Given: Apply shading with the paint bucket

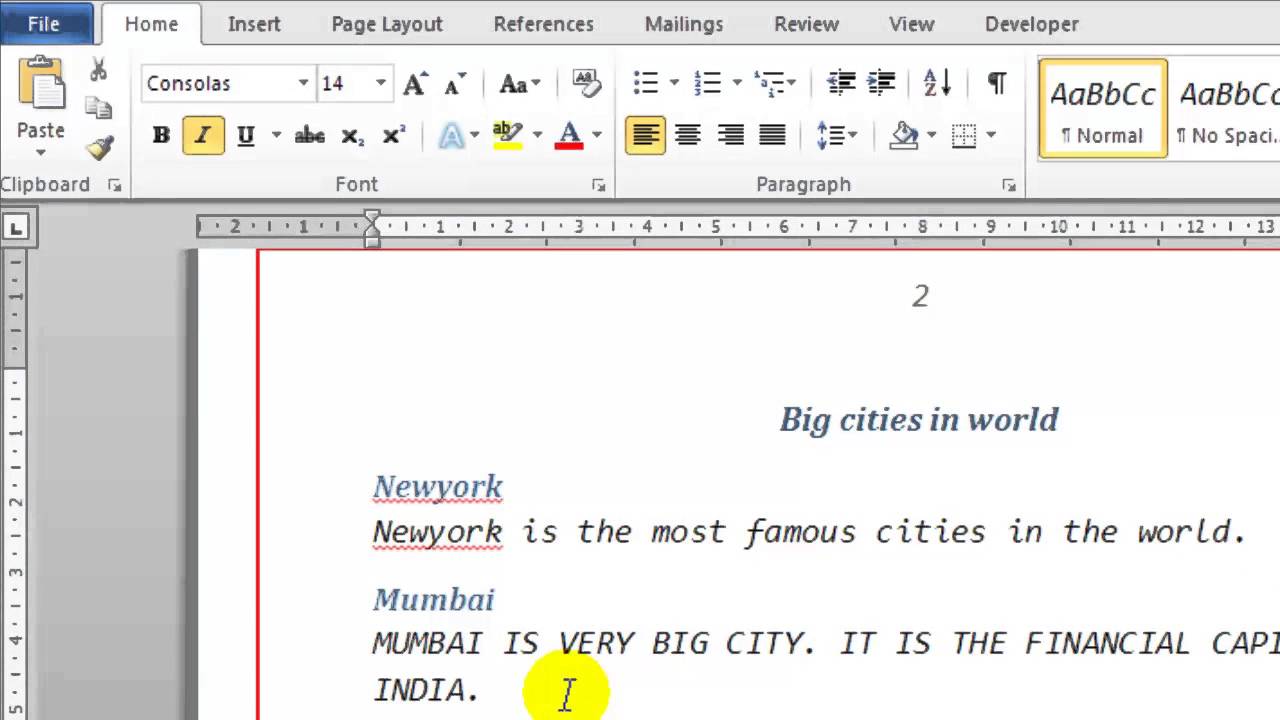Looking at the screenshot, I should [904, 135].
